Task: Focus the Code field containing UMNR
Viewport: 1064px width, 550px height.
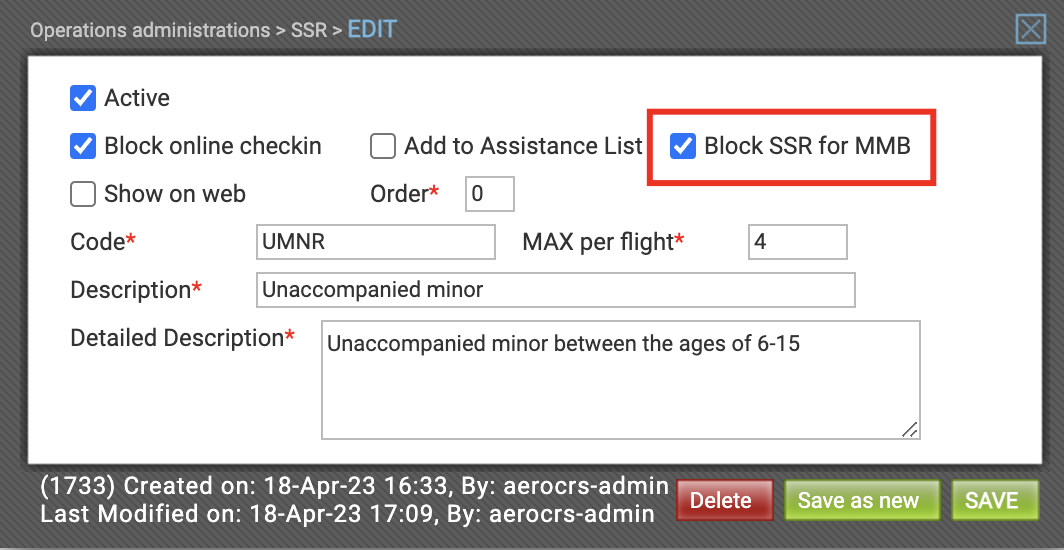Action: click(376, 242)
